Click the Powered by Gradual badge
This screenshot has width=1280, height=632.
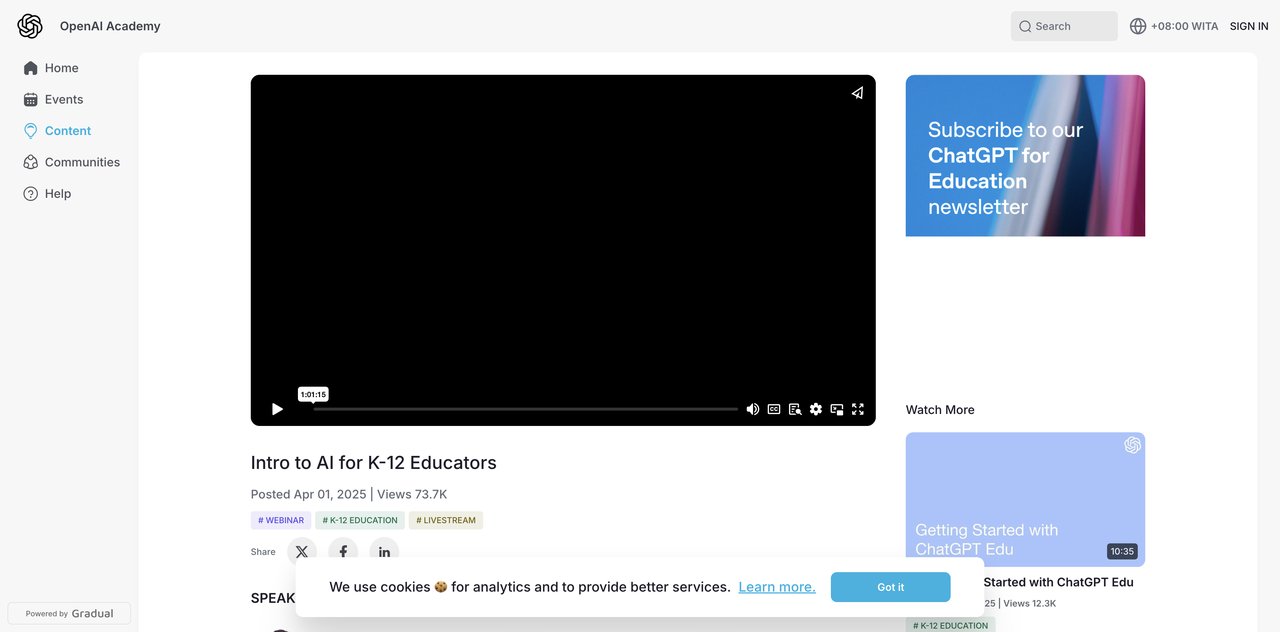coord(69,613)
